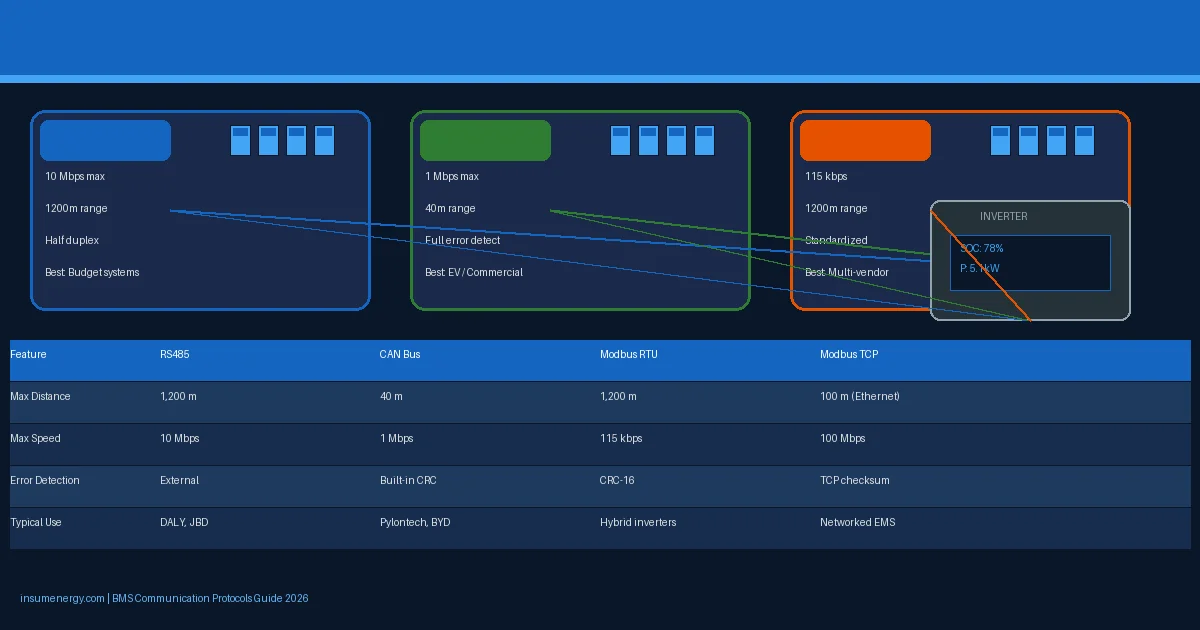Image resolution: width=1200 pixels, height=630 pixels.
Task: Click the "External" error detection cell
Action: (180, 480)
